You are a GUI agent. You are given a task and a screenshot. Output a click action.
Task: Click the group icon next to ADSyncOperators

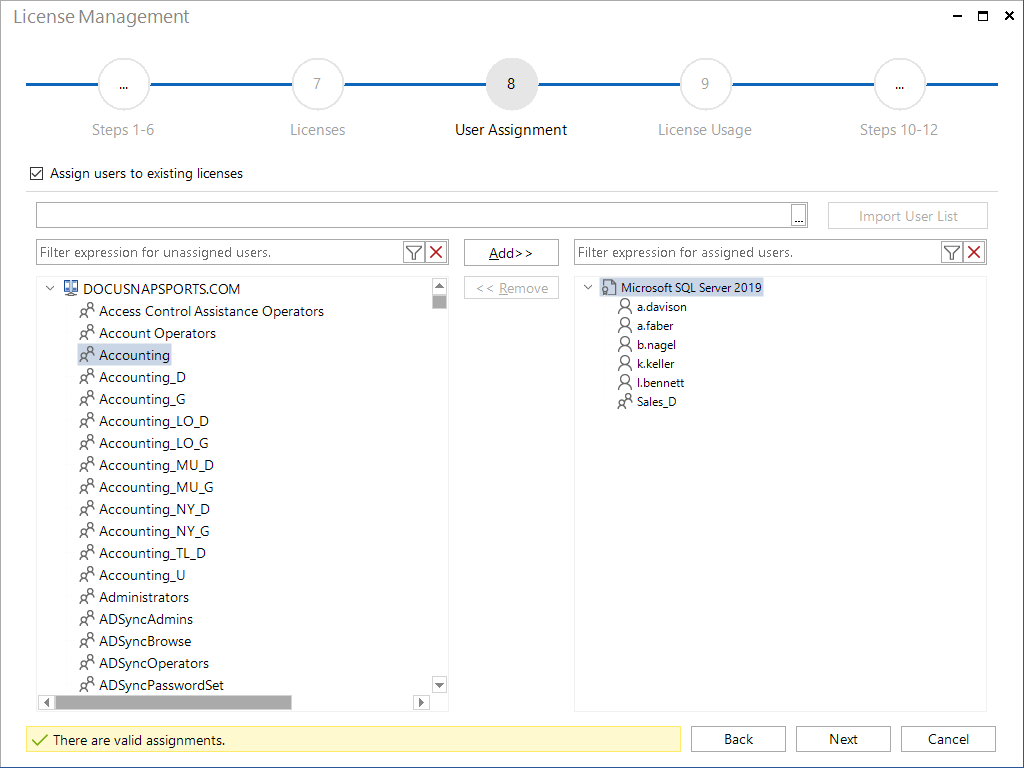87,663
